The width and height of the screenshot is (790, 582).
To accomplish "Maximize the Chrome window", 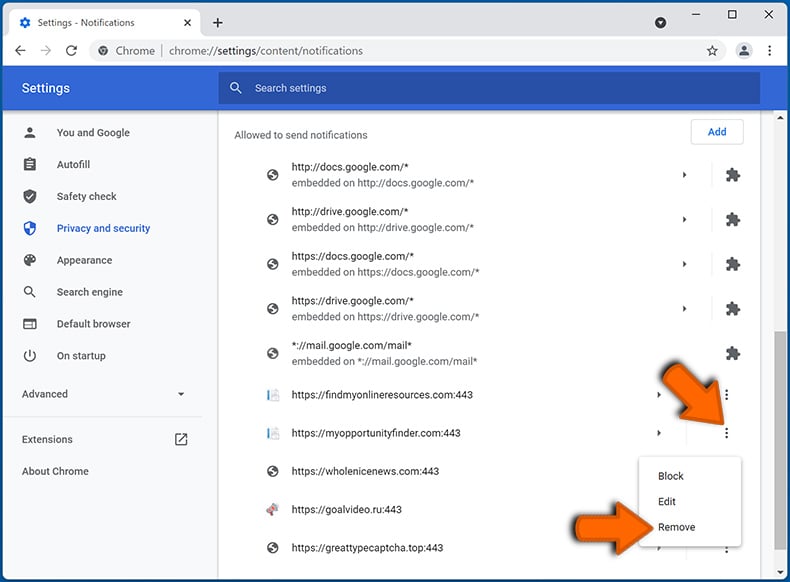I will pyautogui.click(x=732, y=15).
